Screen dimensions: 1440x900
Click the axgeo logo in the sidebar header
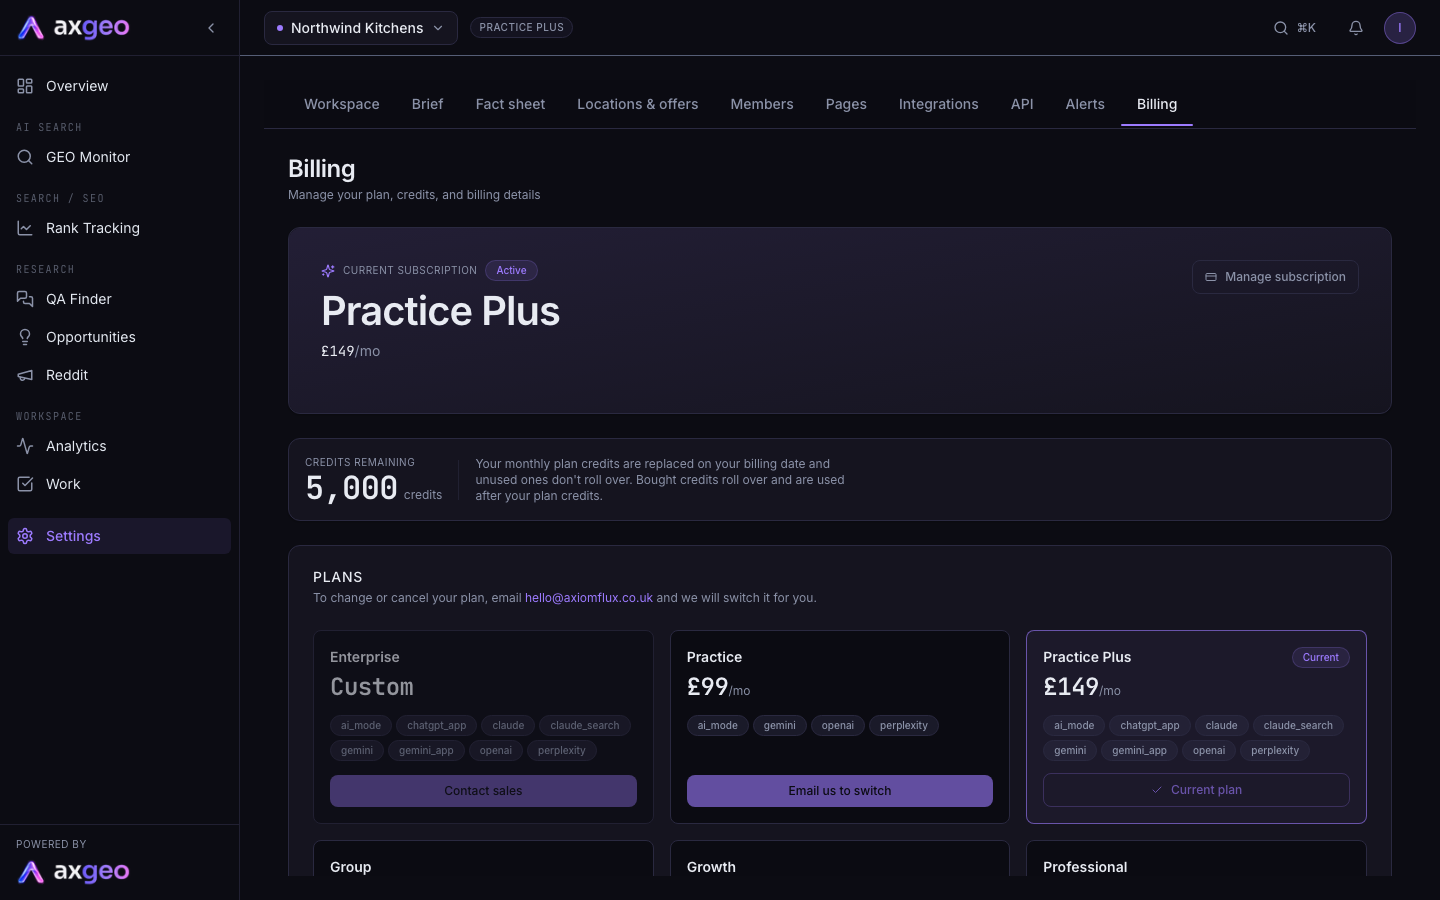click(x=74, y=28)
